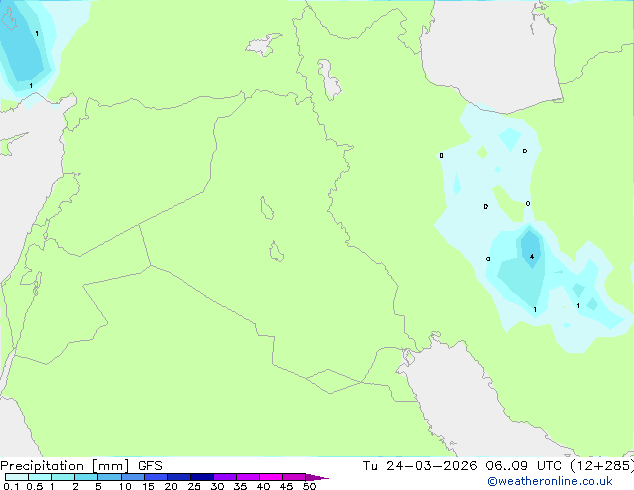This screenshot has width=634, height=490.
Task: Click the purple arrow at the legend's end
Action: tap(316, 477)
